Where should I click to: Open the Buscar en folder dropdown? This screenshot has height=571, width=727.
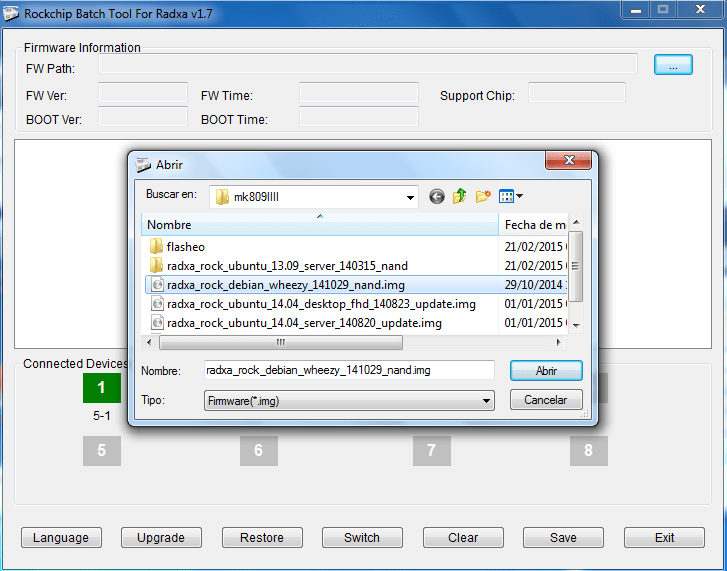tap(410, 197)
